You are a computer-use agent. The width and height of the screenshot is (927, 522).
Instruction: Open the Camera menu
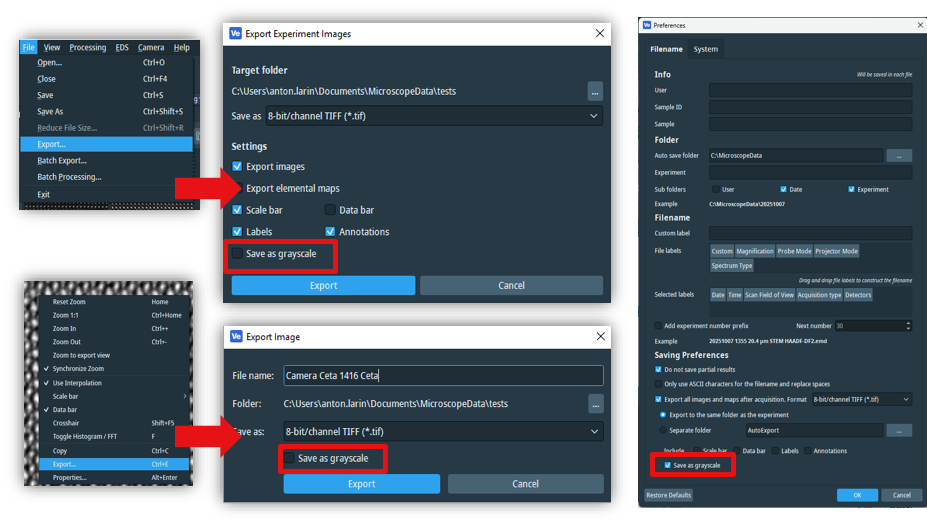[x=151, y=47]
